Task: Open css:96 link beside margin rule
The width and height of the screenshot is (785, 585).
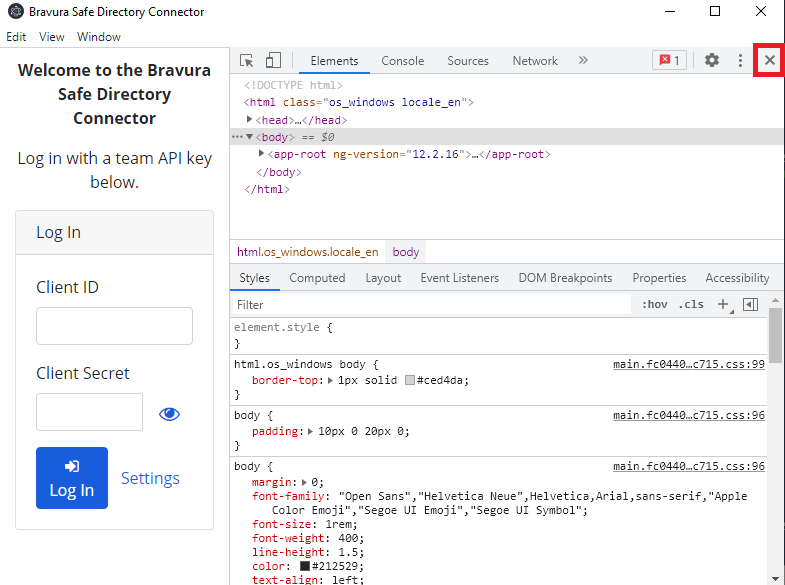Action: [689, 466]
